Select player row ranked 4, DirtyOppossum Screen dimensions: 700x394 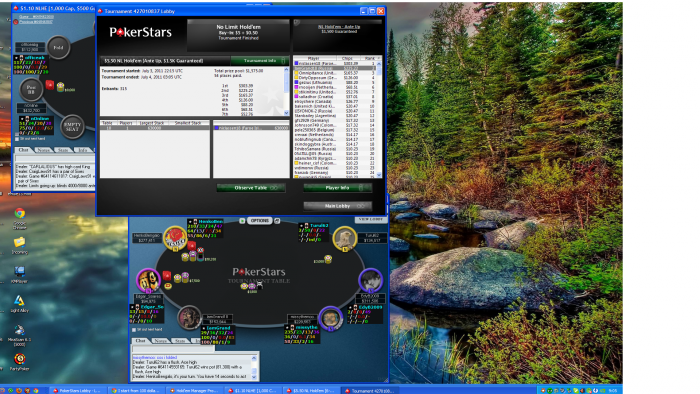pyautogui.click(x=335, y=78)
